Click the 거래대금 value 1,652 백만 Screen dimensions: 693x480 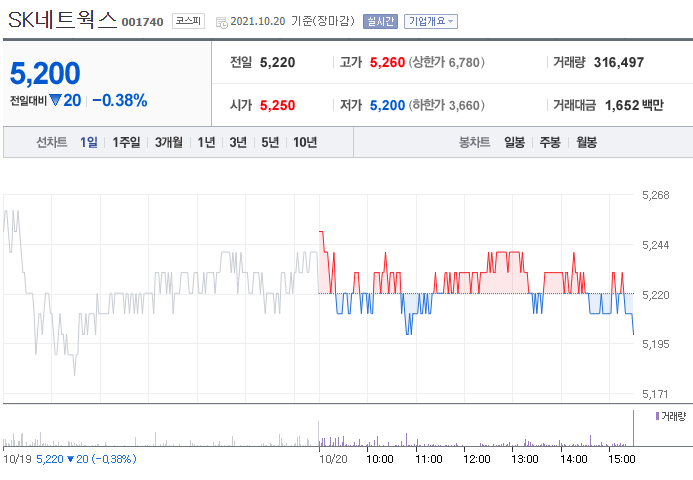(x=634, y=106)
